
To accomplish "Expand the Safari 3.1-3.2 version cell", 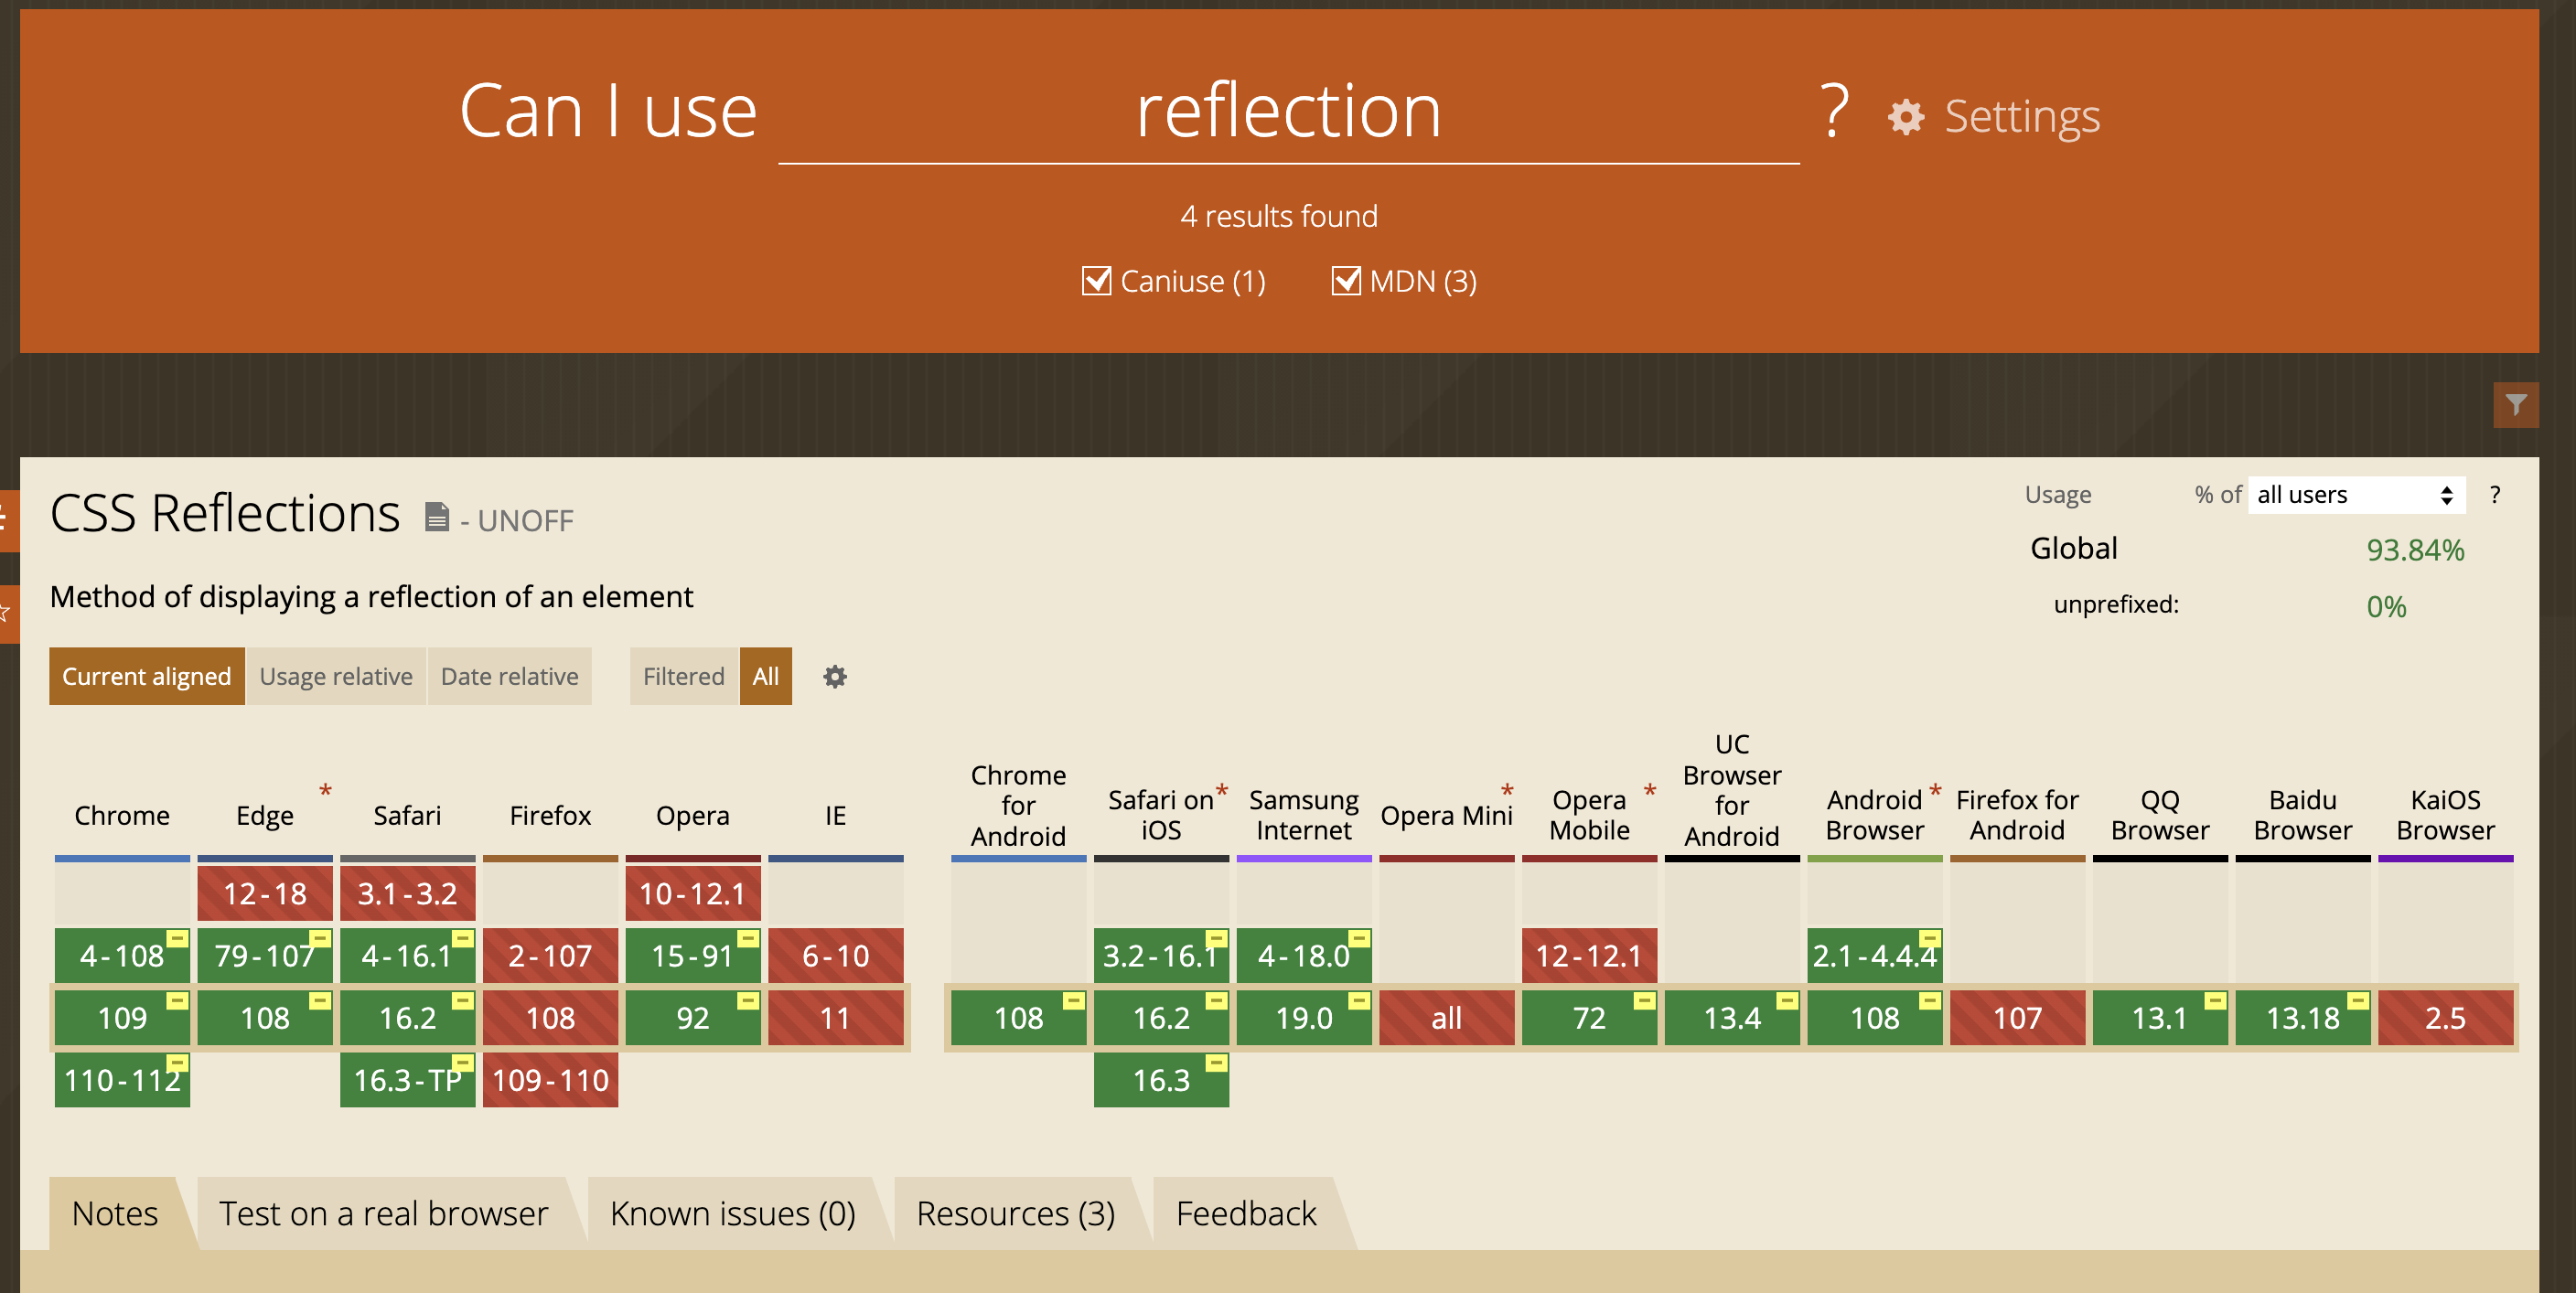I will pos(407,893).
